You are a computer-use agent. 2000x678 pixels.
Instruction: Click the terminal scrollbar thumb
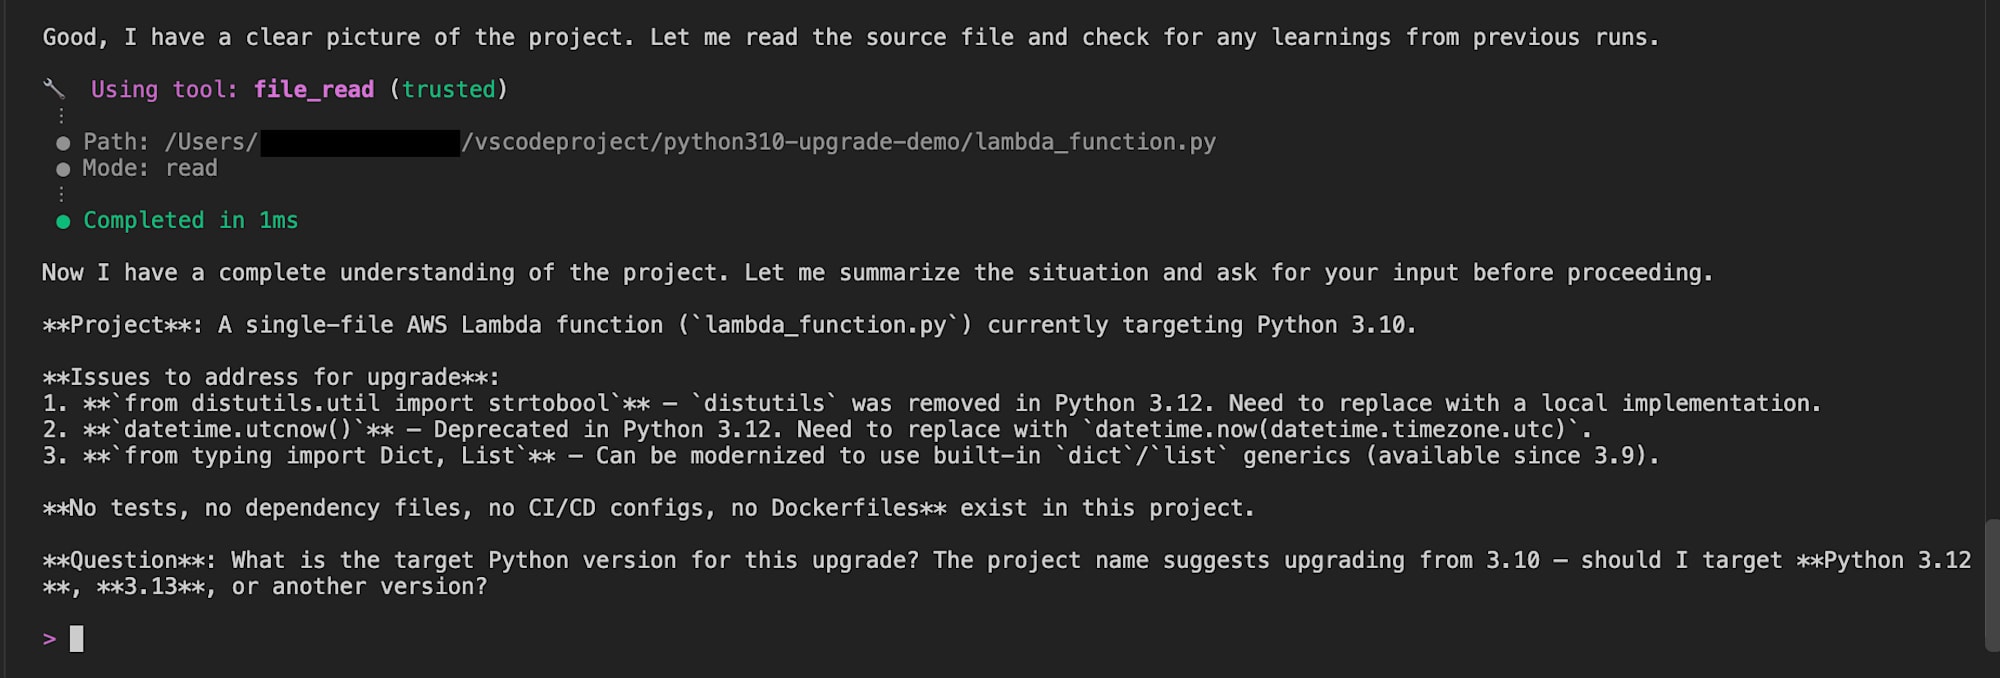pyautogui.click(x=1991, y=585)
